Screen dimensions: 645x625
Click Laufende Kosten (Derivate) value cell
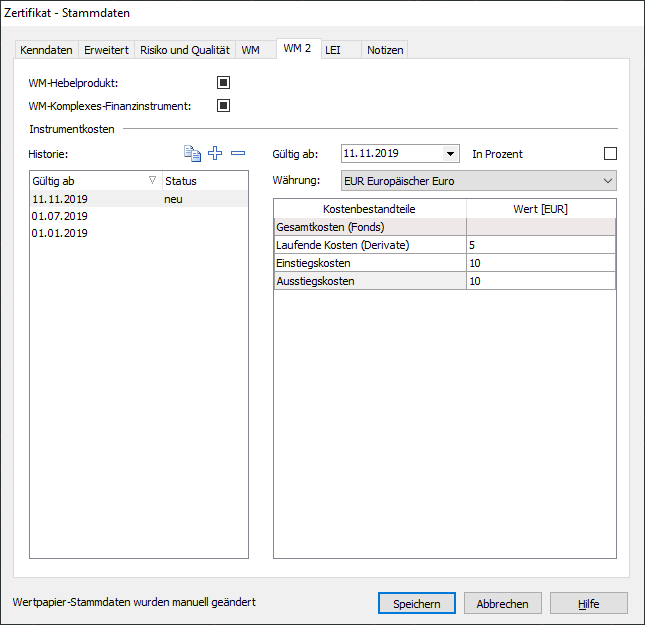click(540, 245)
